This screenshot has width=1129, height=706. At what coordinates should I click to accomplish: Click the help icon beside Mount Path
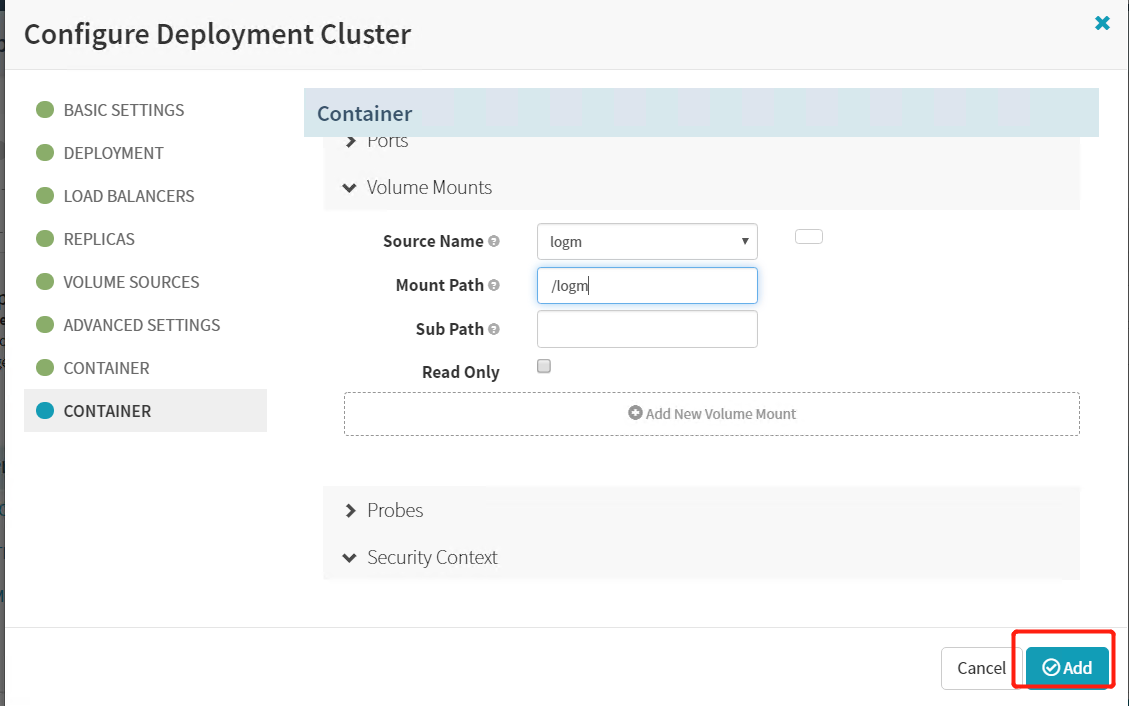[494, 286]
